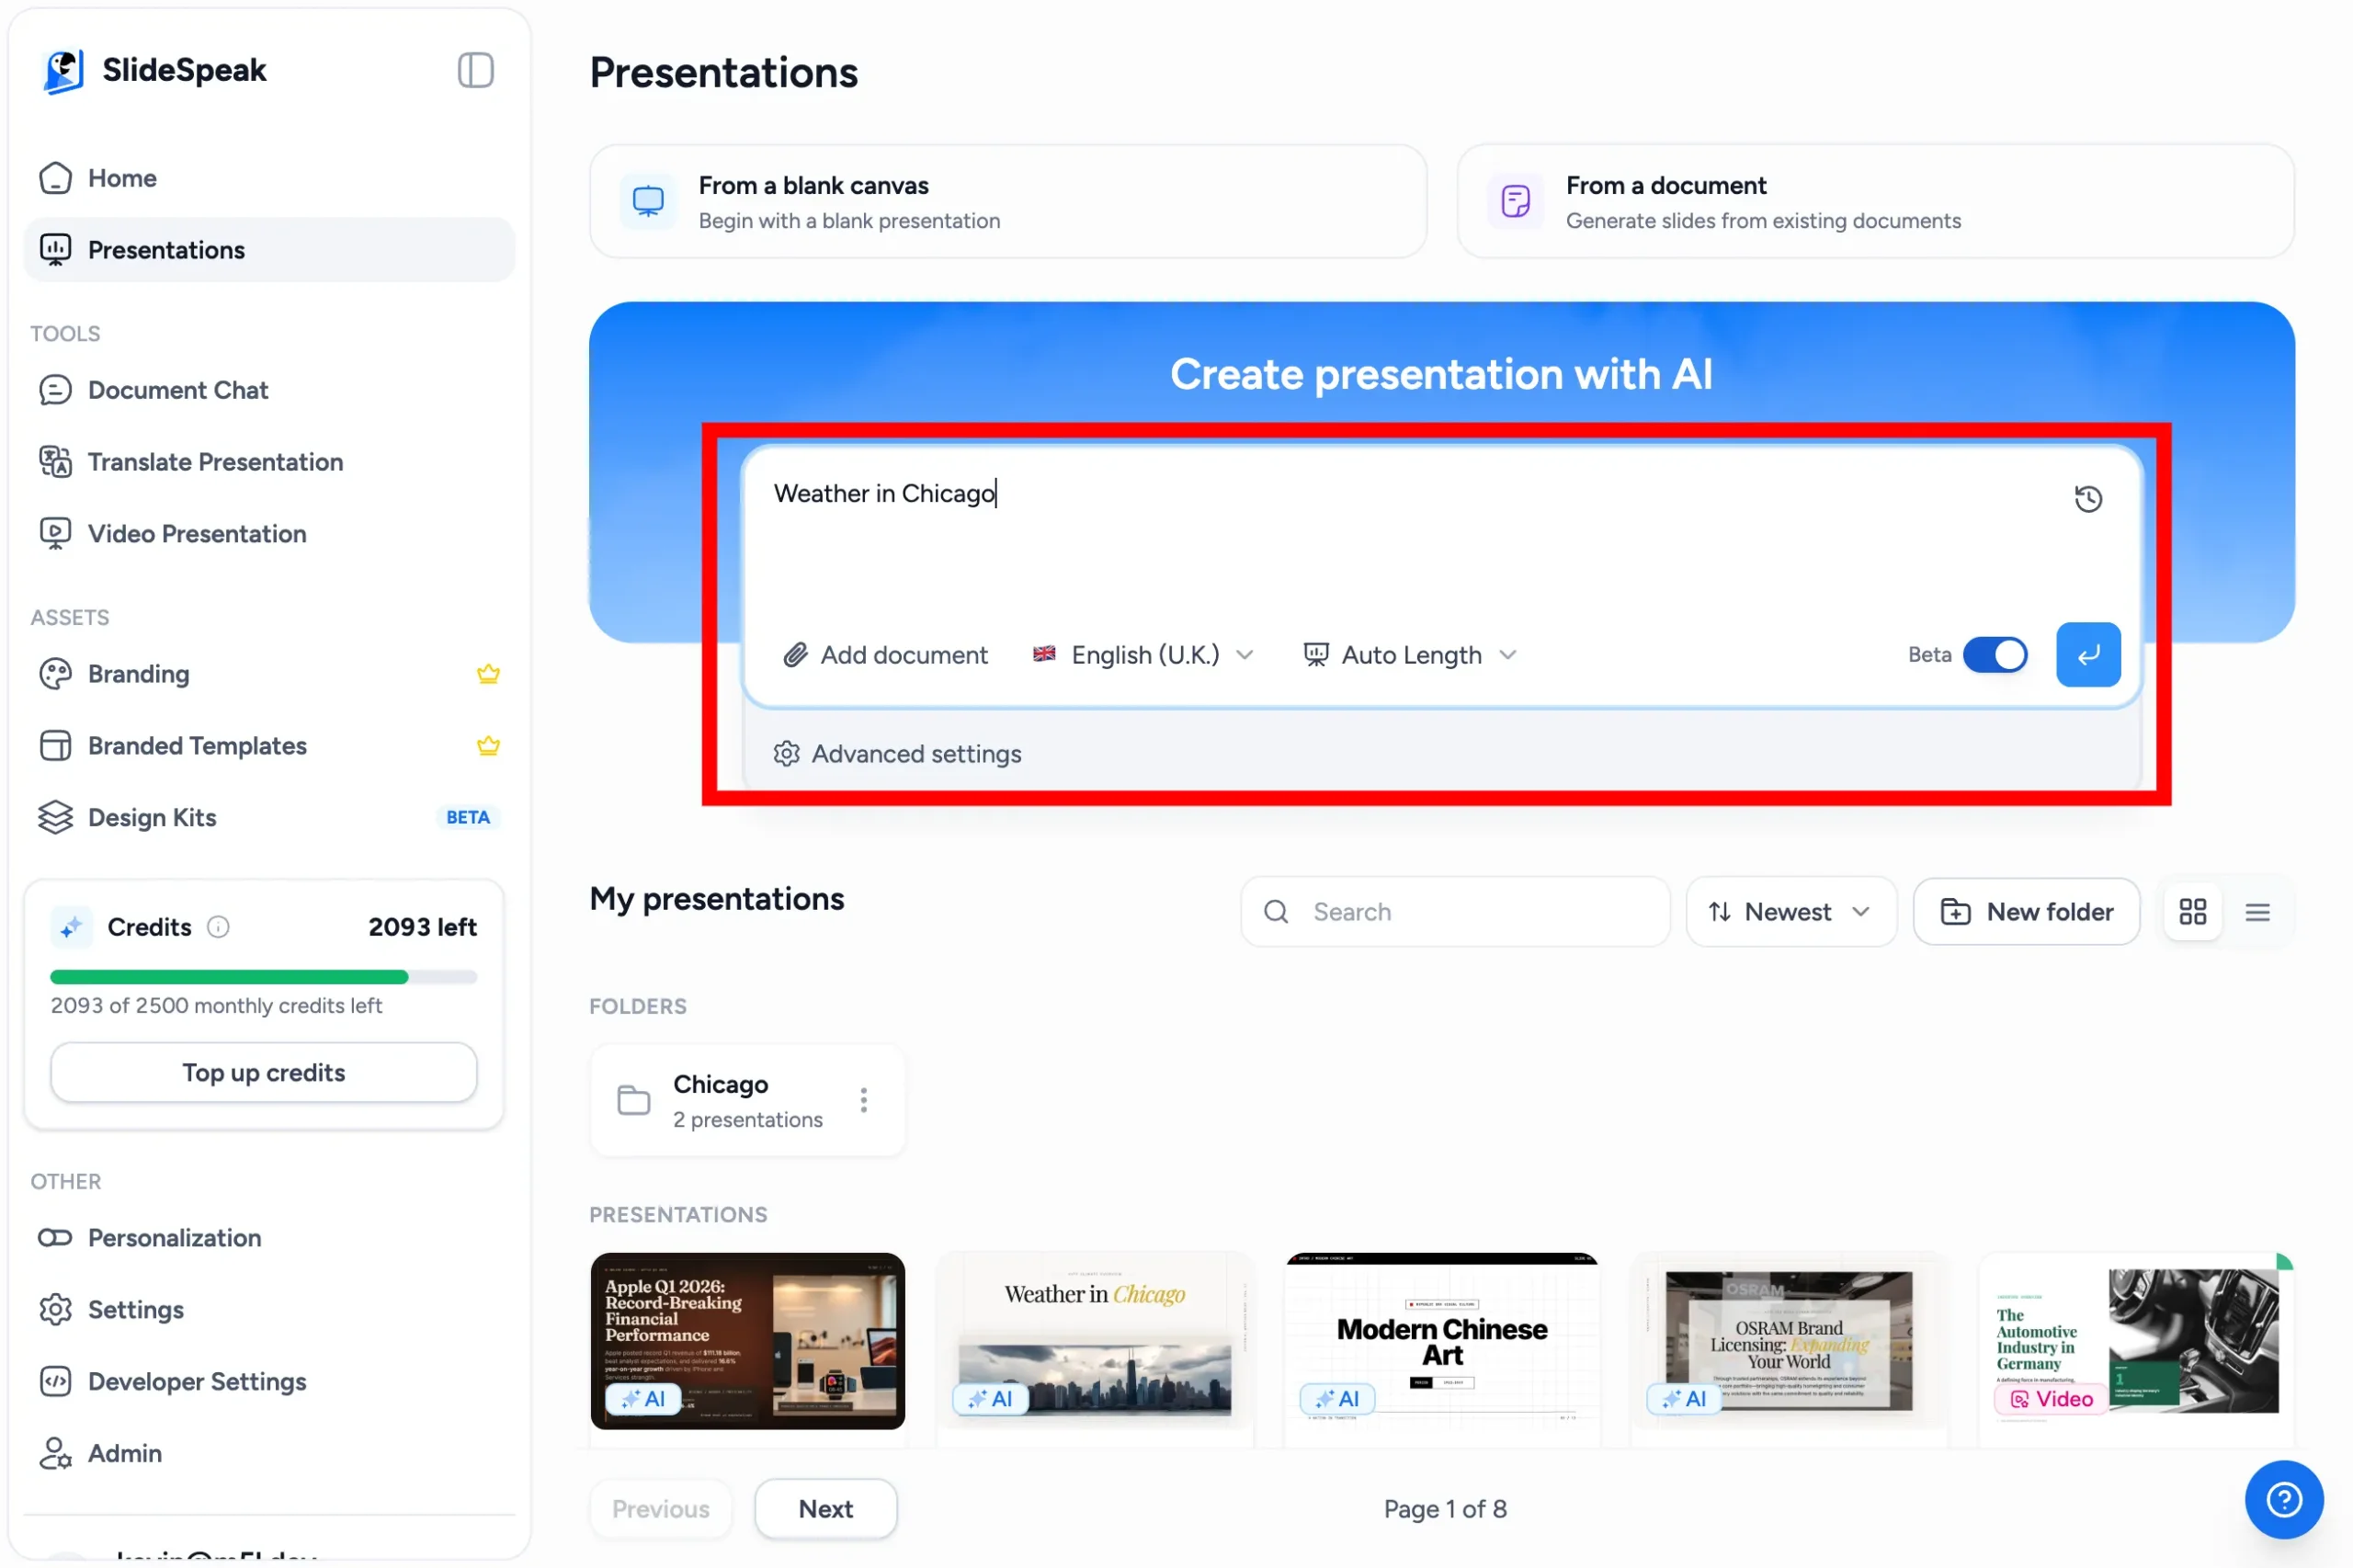
Task: Toggle the Beta switch off
Action: point(1994,655)
